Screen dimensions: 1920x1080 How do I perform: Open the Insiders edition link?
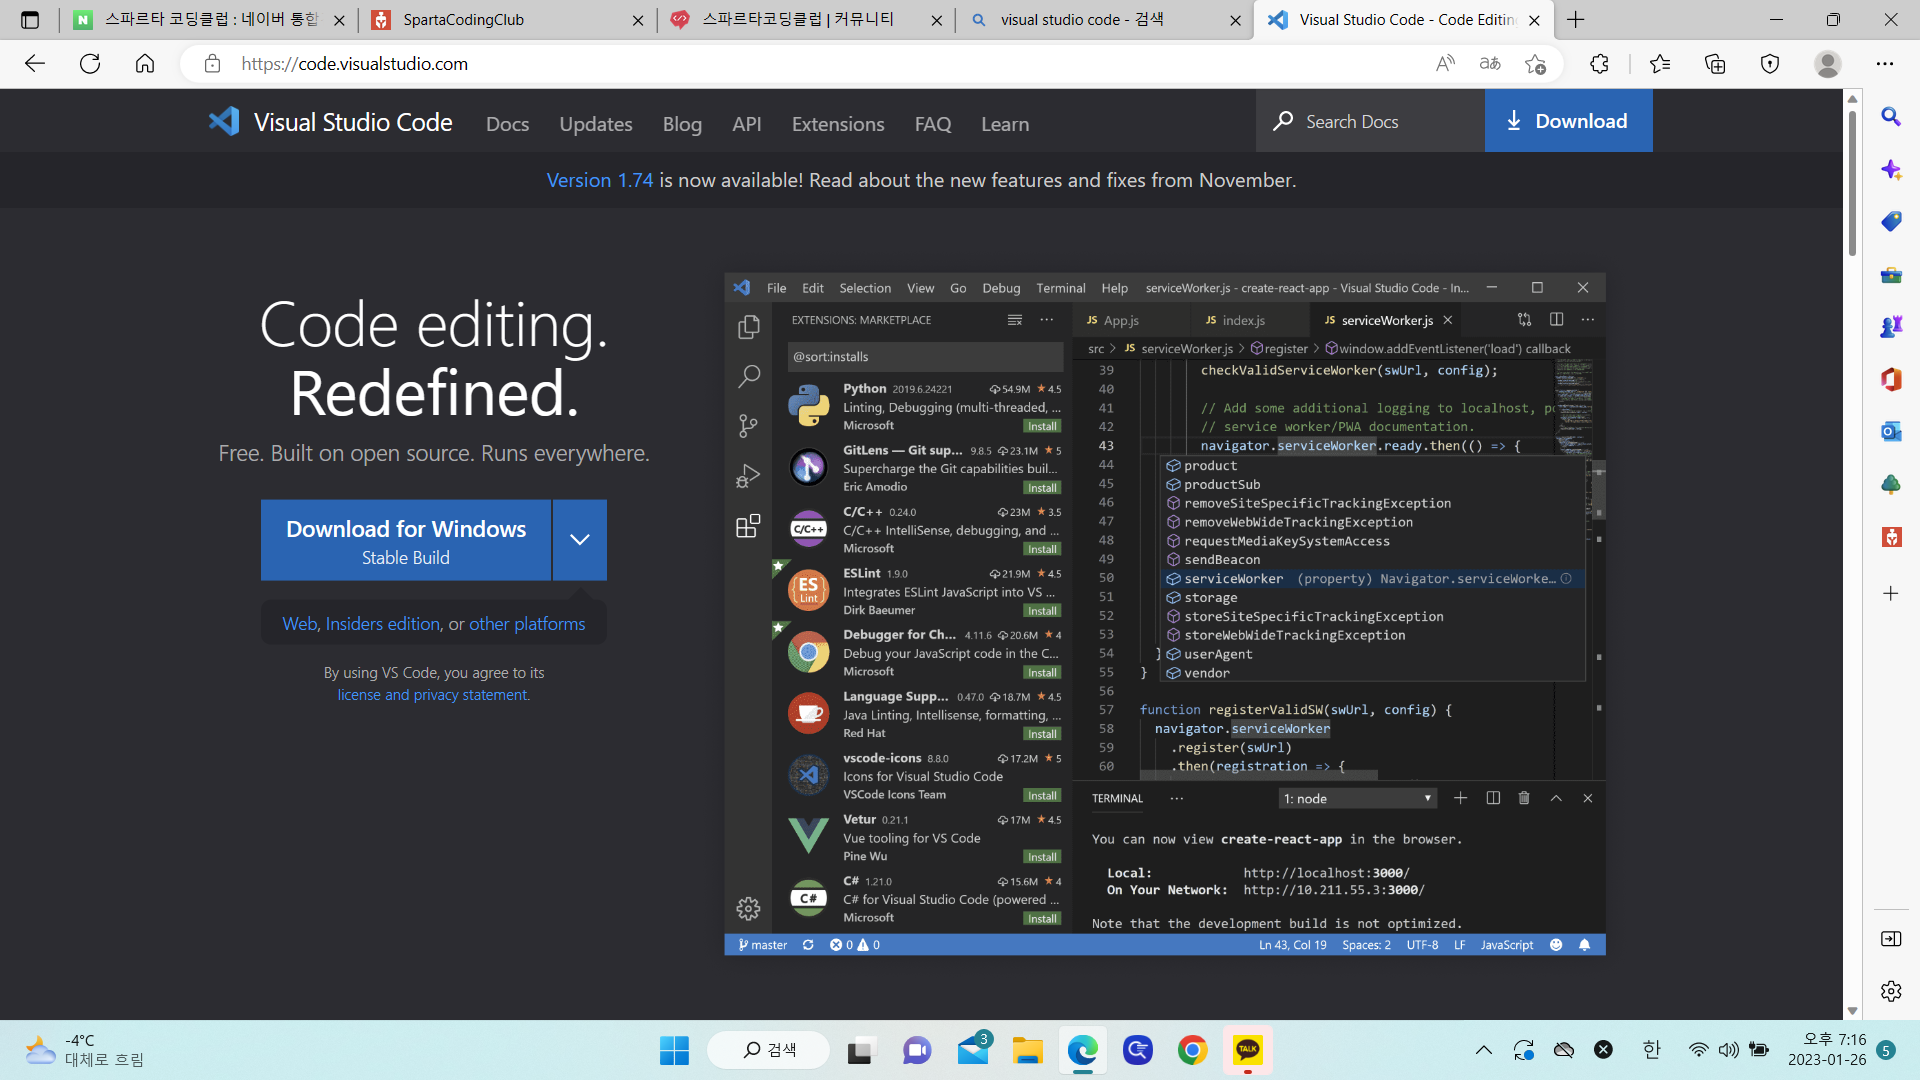pyautogui.click(x=383, y=624)
